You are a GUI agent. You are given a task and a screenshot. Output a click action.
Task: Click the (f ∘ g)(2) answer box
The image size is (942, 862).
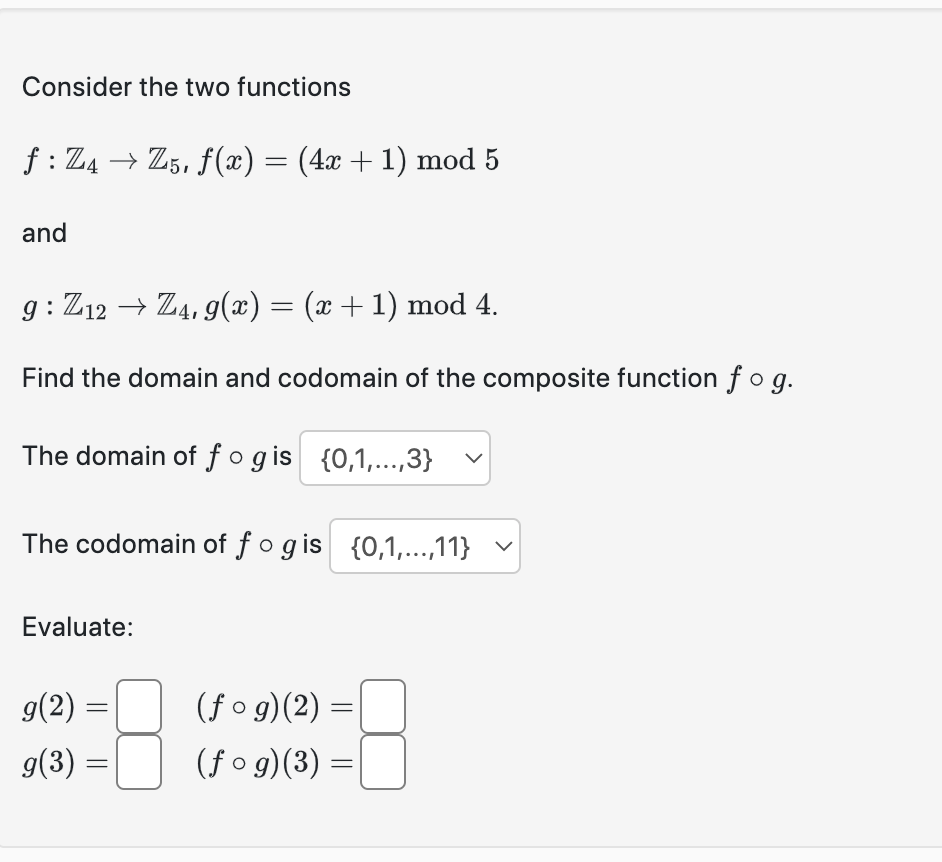click(383, 707)
